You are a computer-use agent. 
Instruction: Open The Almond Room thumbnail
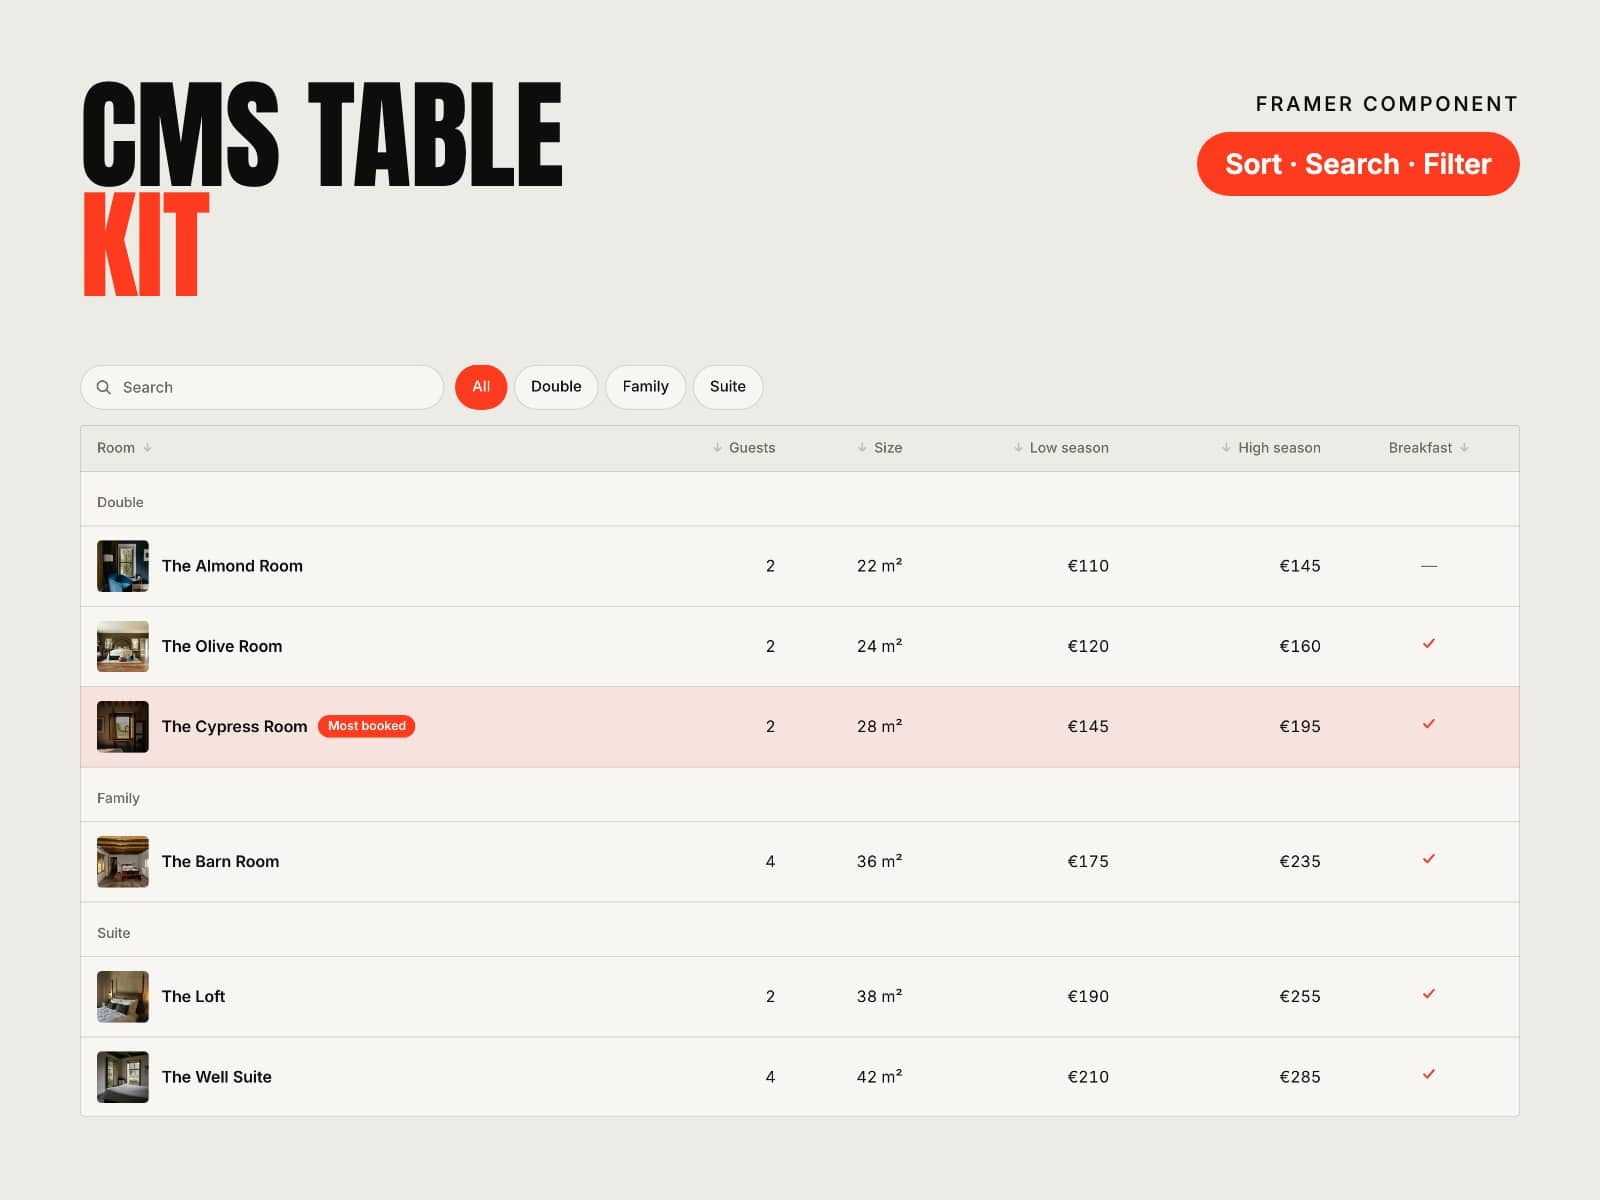[x=123, y=566]
